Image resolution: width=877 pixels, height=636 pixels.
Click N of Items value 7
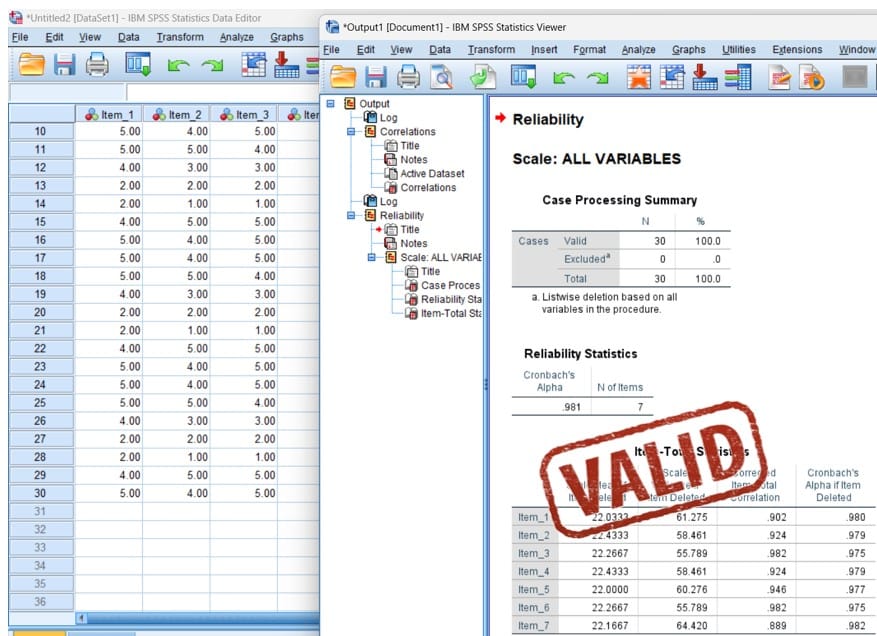pyautogui.click(x=640, y=407)
